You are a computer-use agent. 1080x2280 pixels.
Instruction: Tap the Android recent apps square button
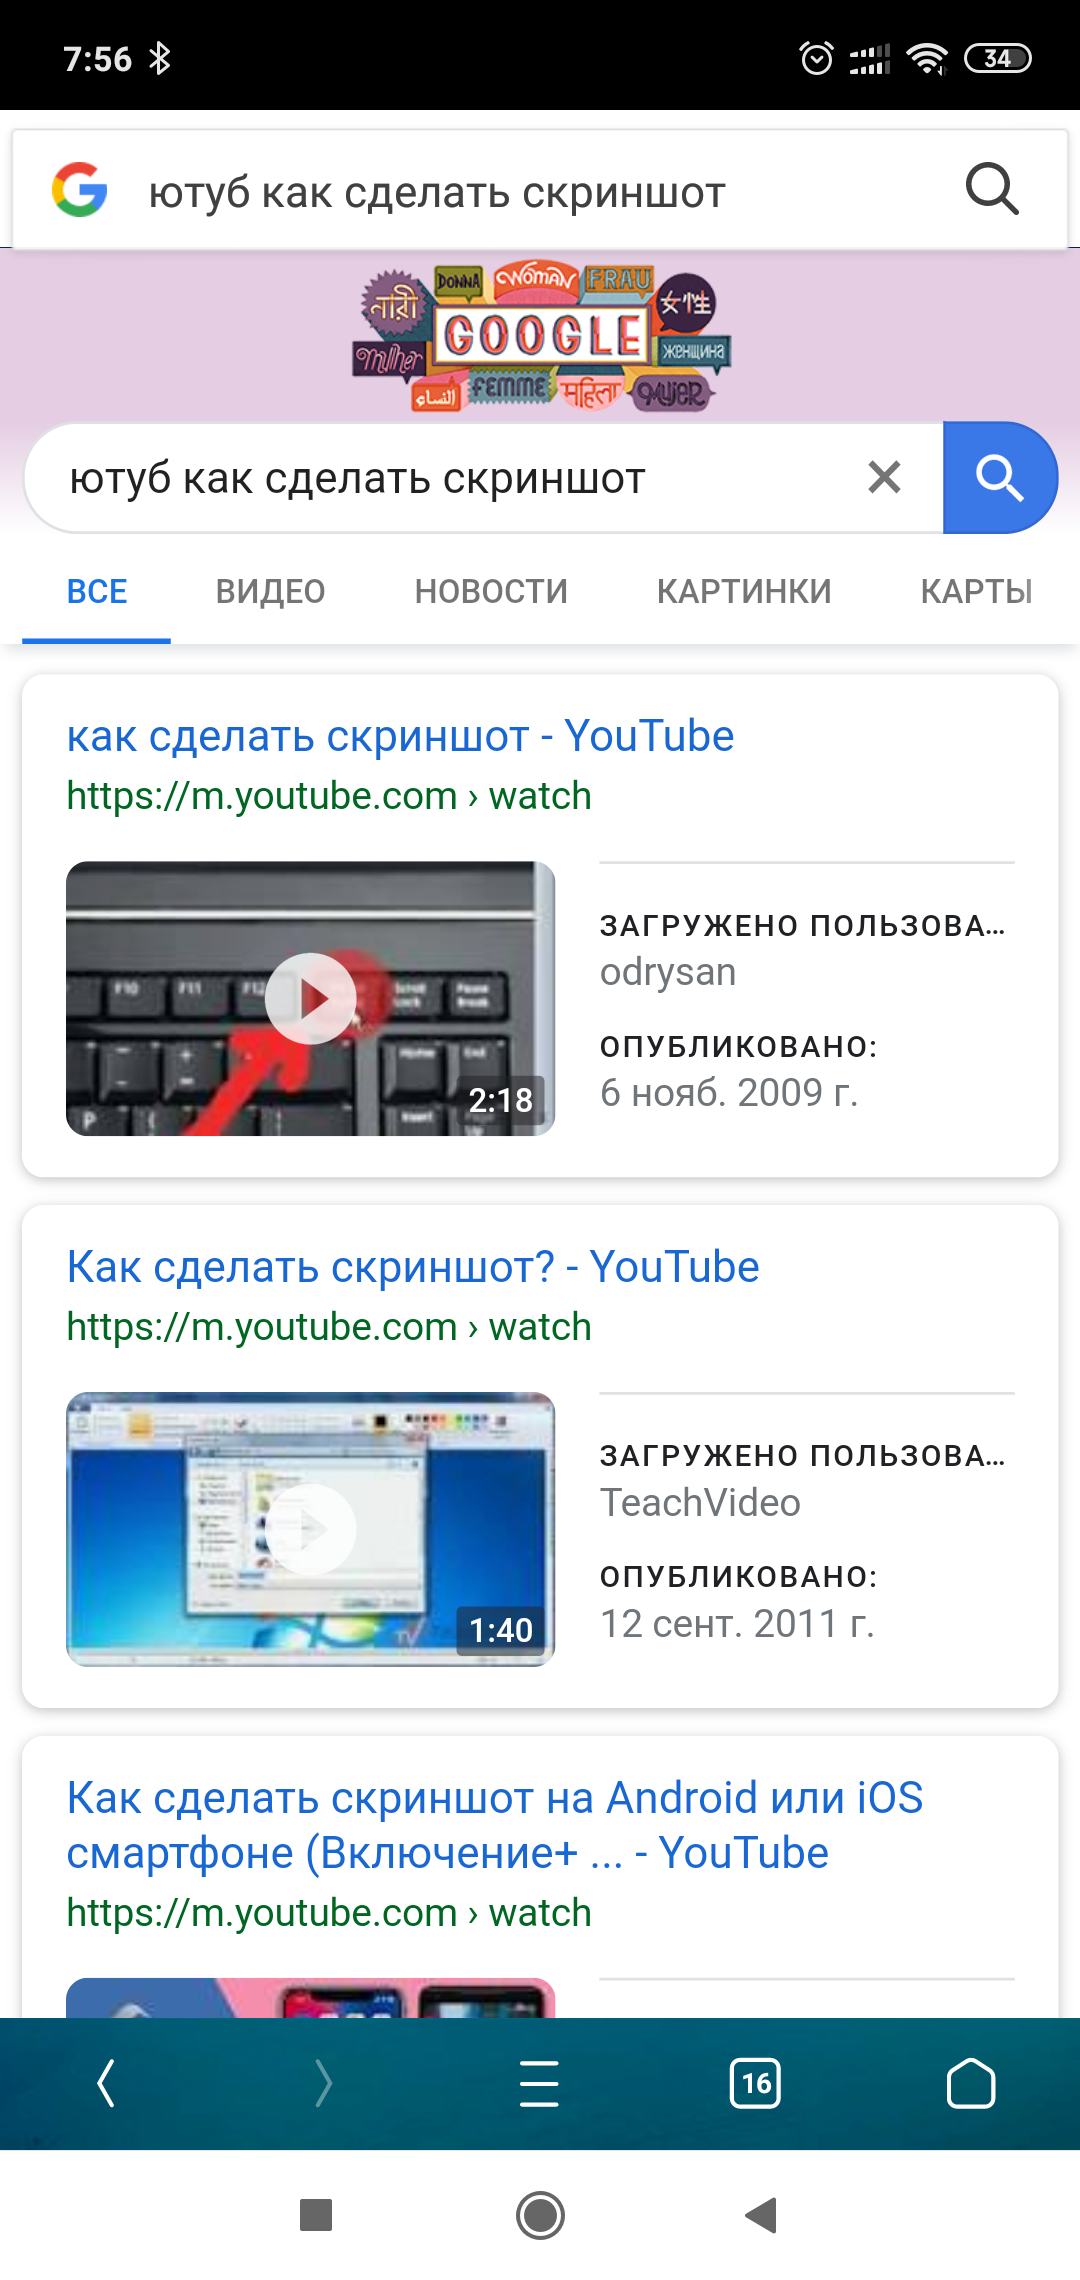pos(316,2215)
